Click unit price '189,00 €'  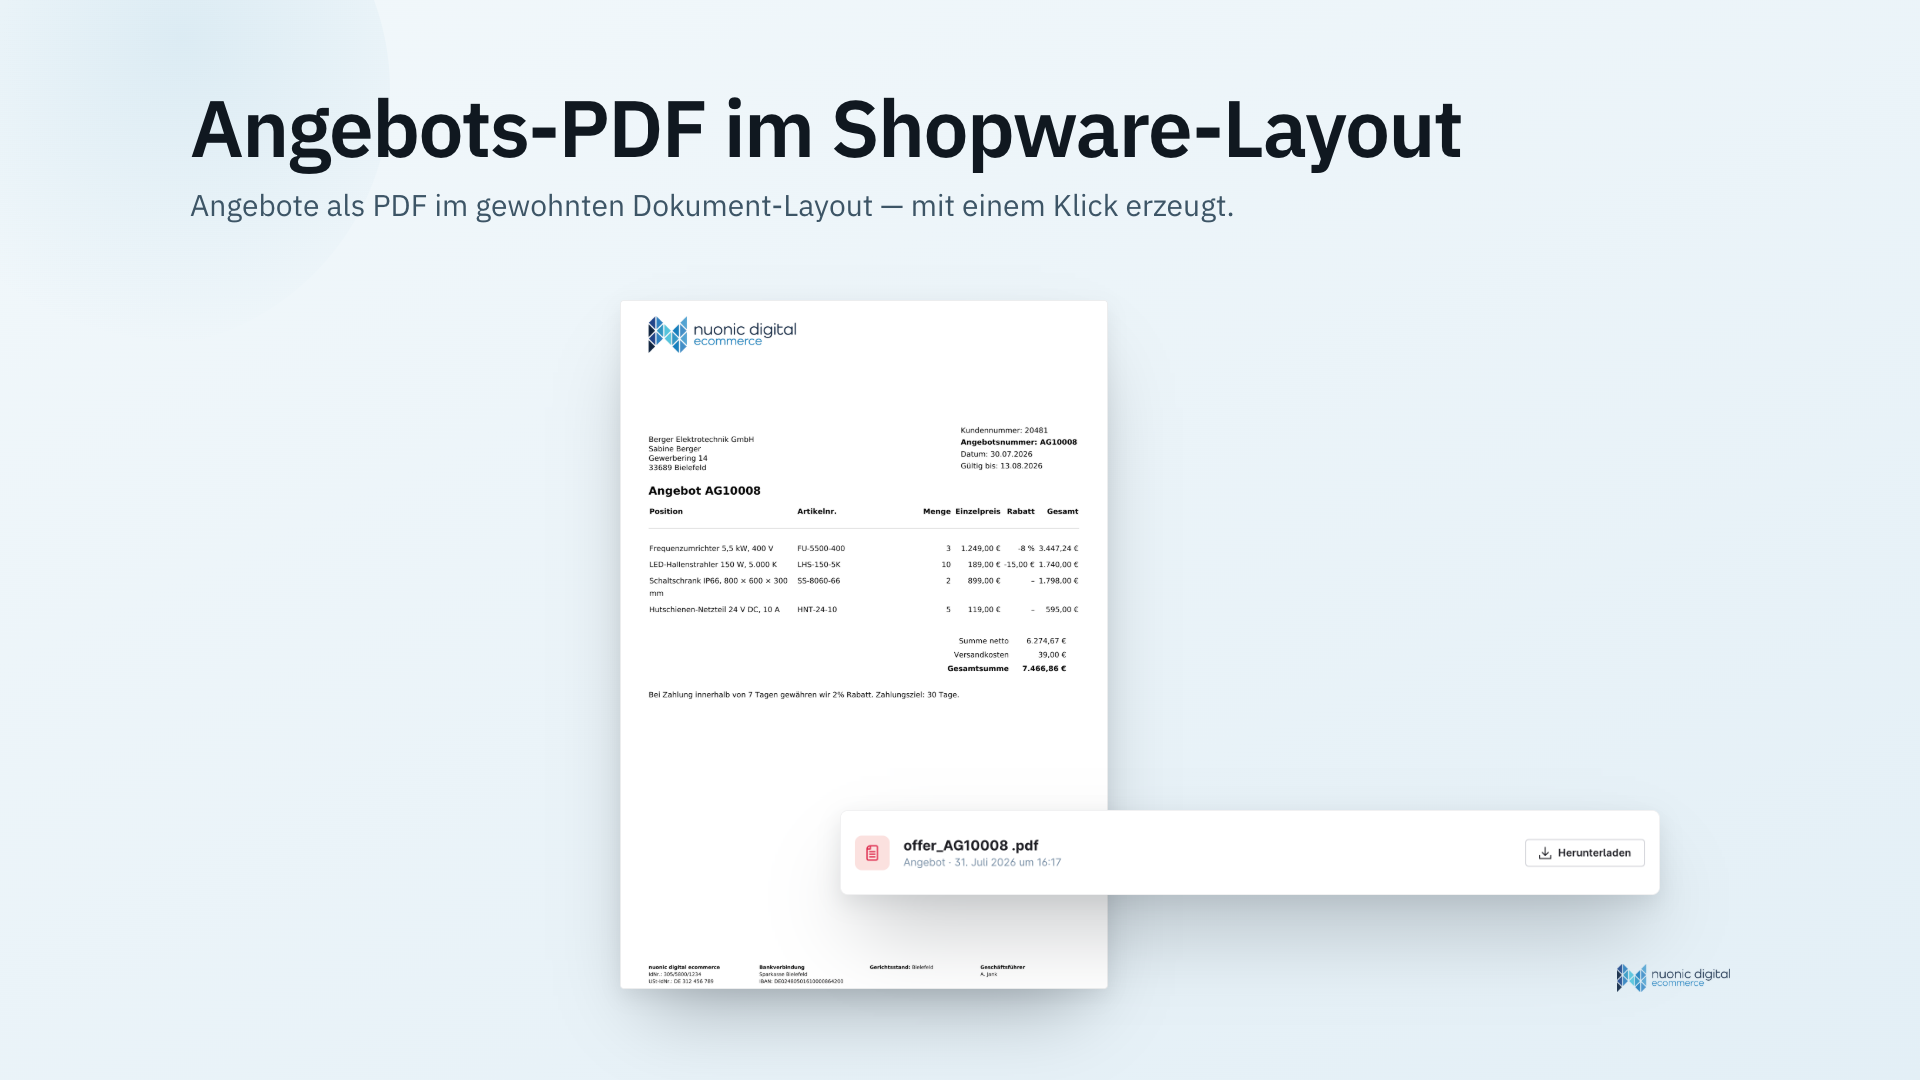[984, 565]
